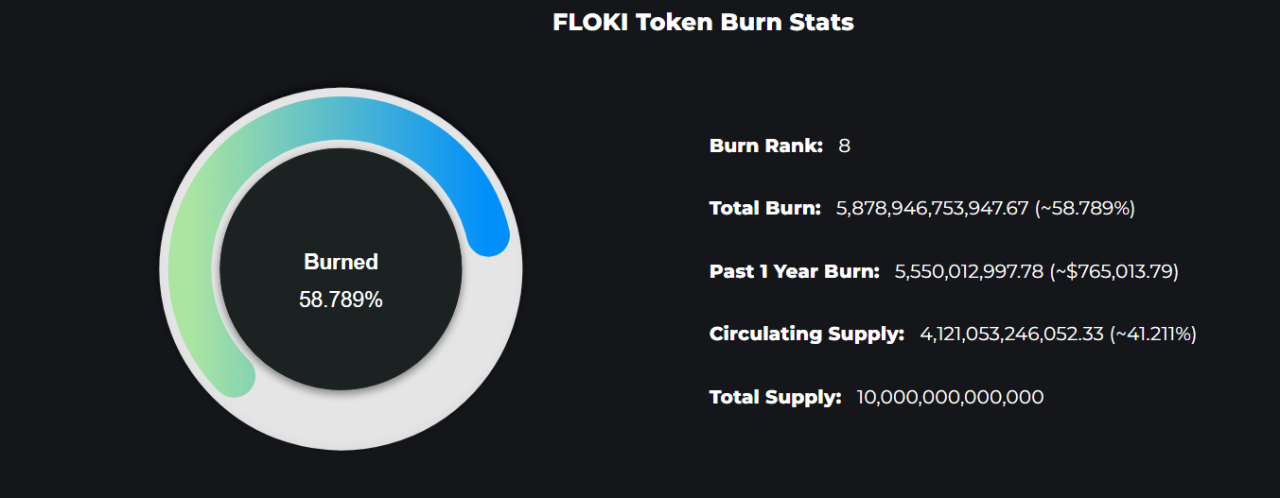Image resolution: width=1280 pixels, height=498 pixels.
Task: Click the Burned label inside the chart
Action: [x=341, y=262]
